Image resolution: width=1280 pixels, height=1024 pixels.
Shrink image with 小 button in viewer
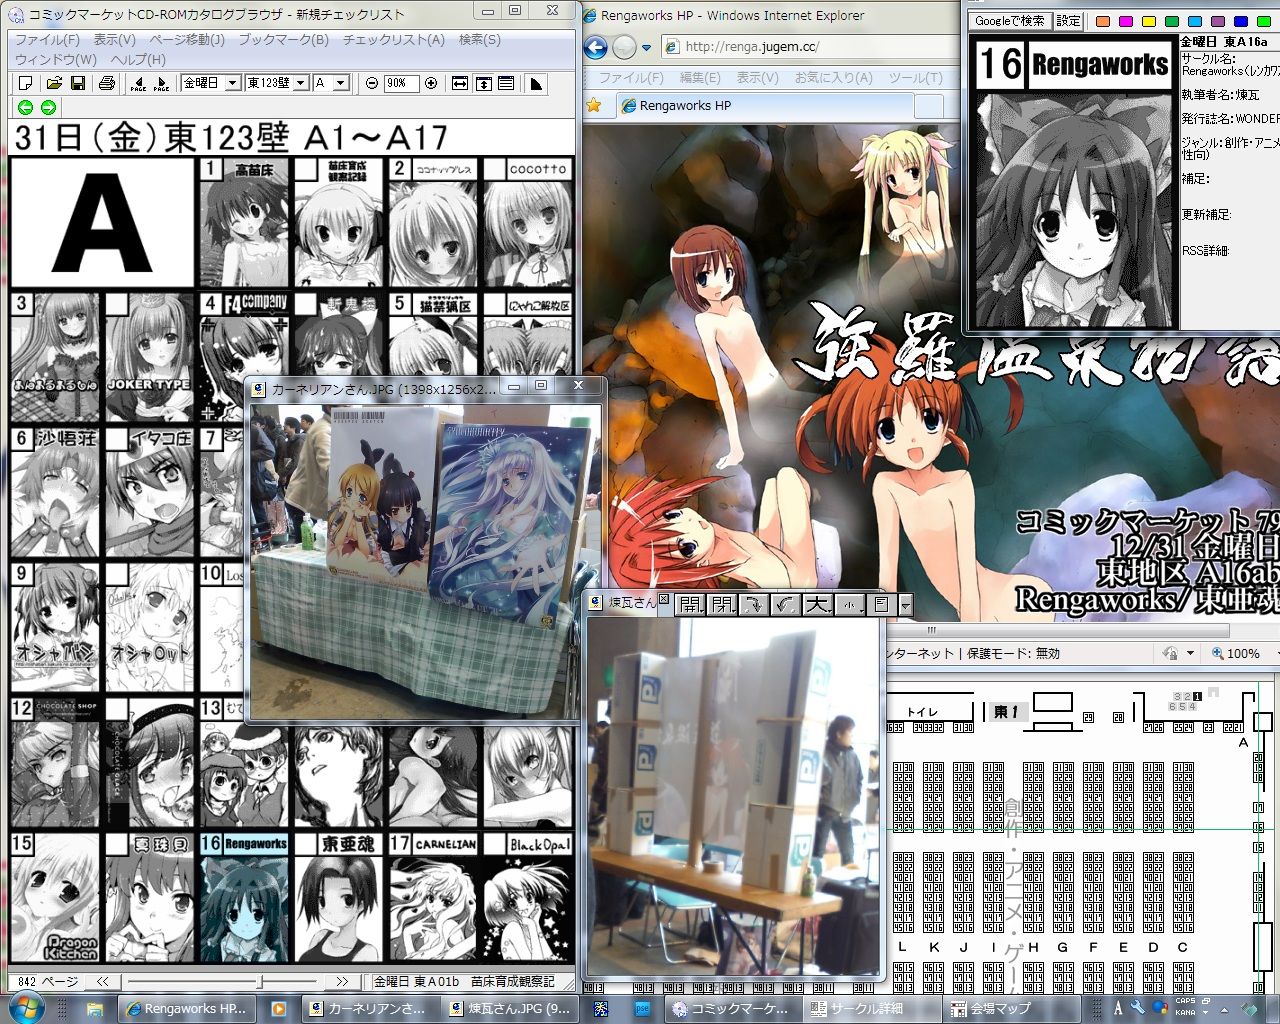pos(850,604)
